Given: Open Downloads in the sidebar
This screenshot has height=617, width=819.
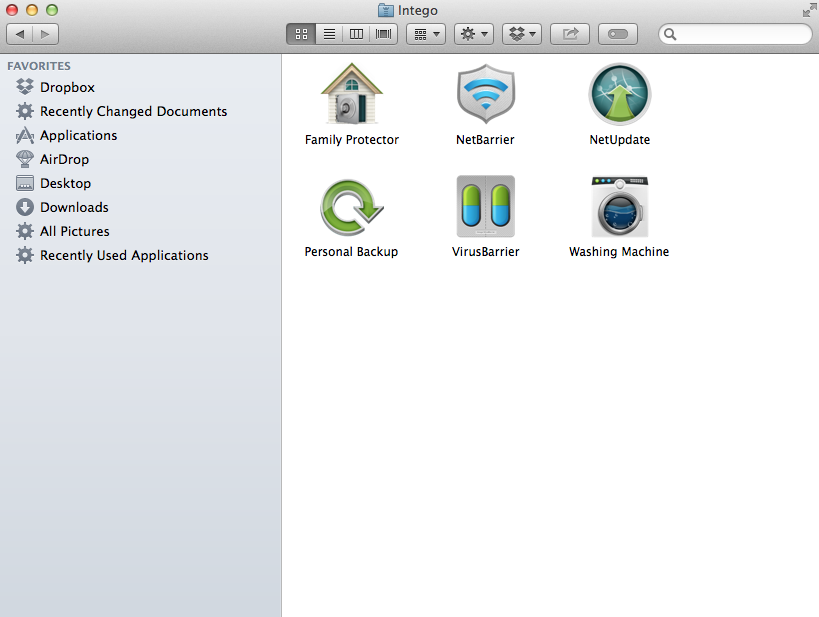Looking at the screenshot, I should 74,207.
